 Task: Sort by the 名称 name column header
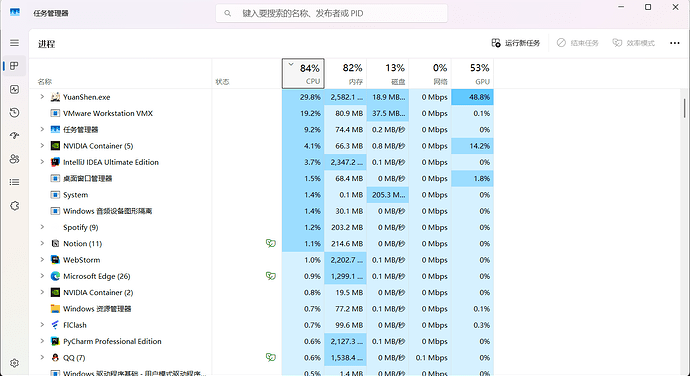[x=120, y=74]
